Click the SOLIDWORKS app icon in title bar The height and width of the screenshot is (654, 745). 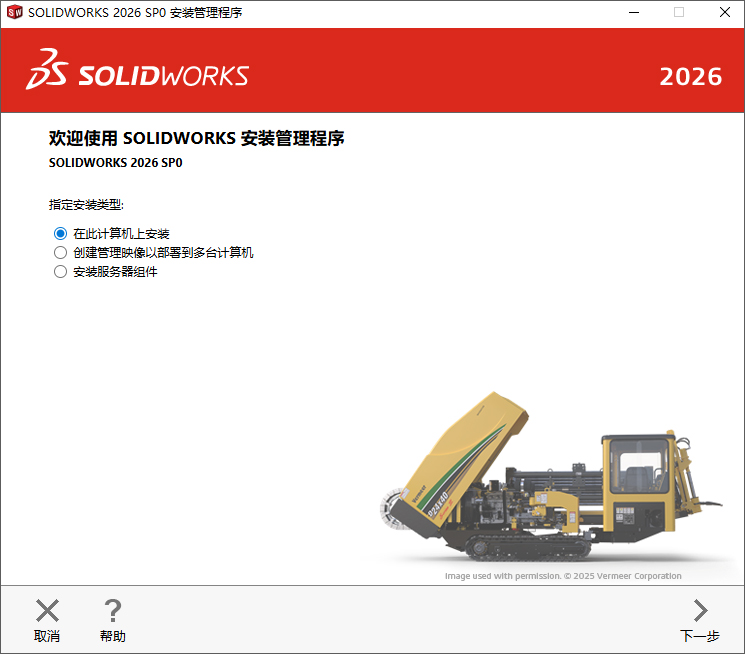coord(15,12)
